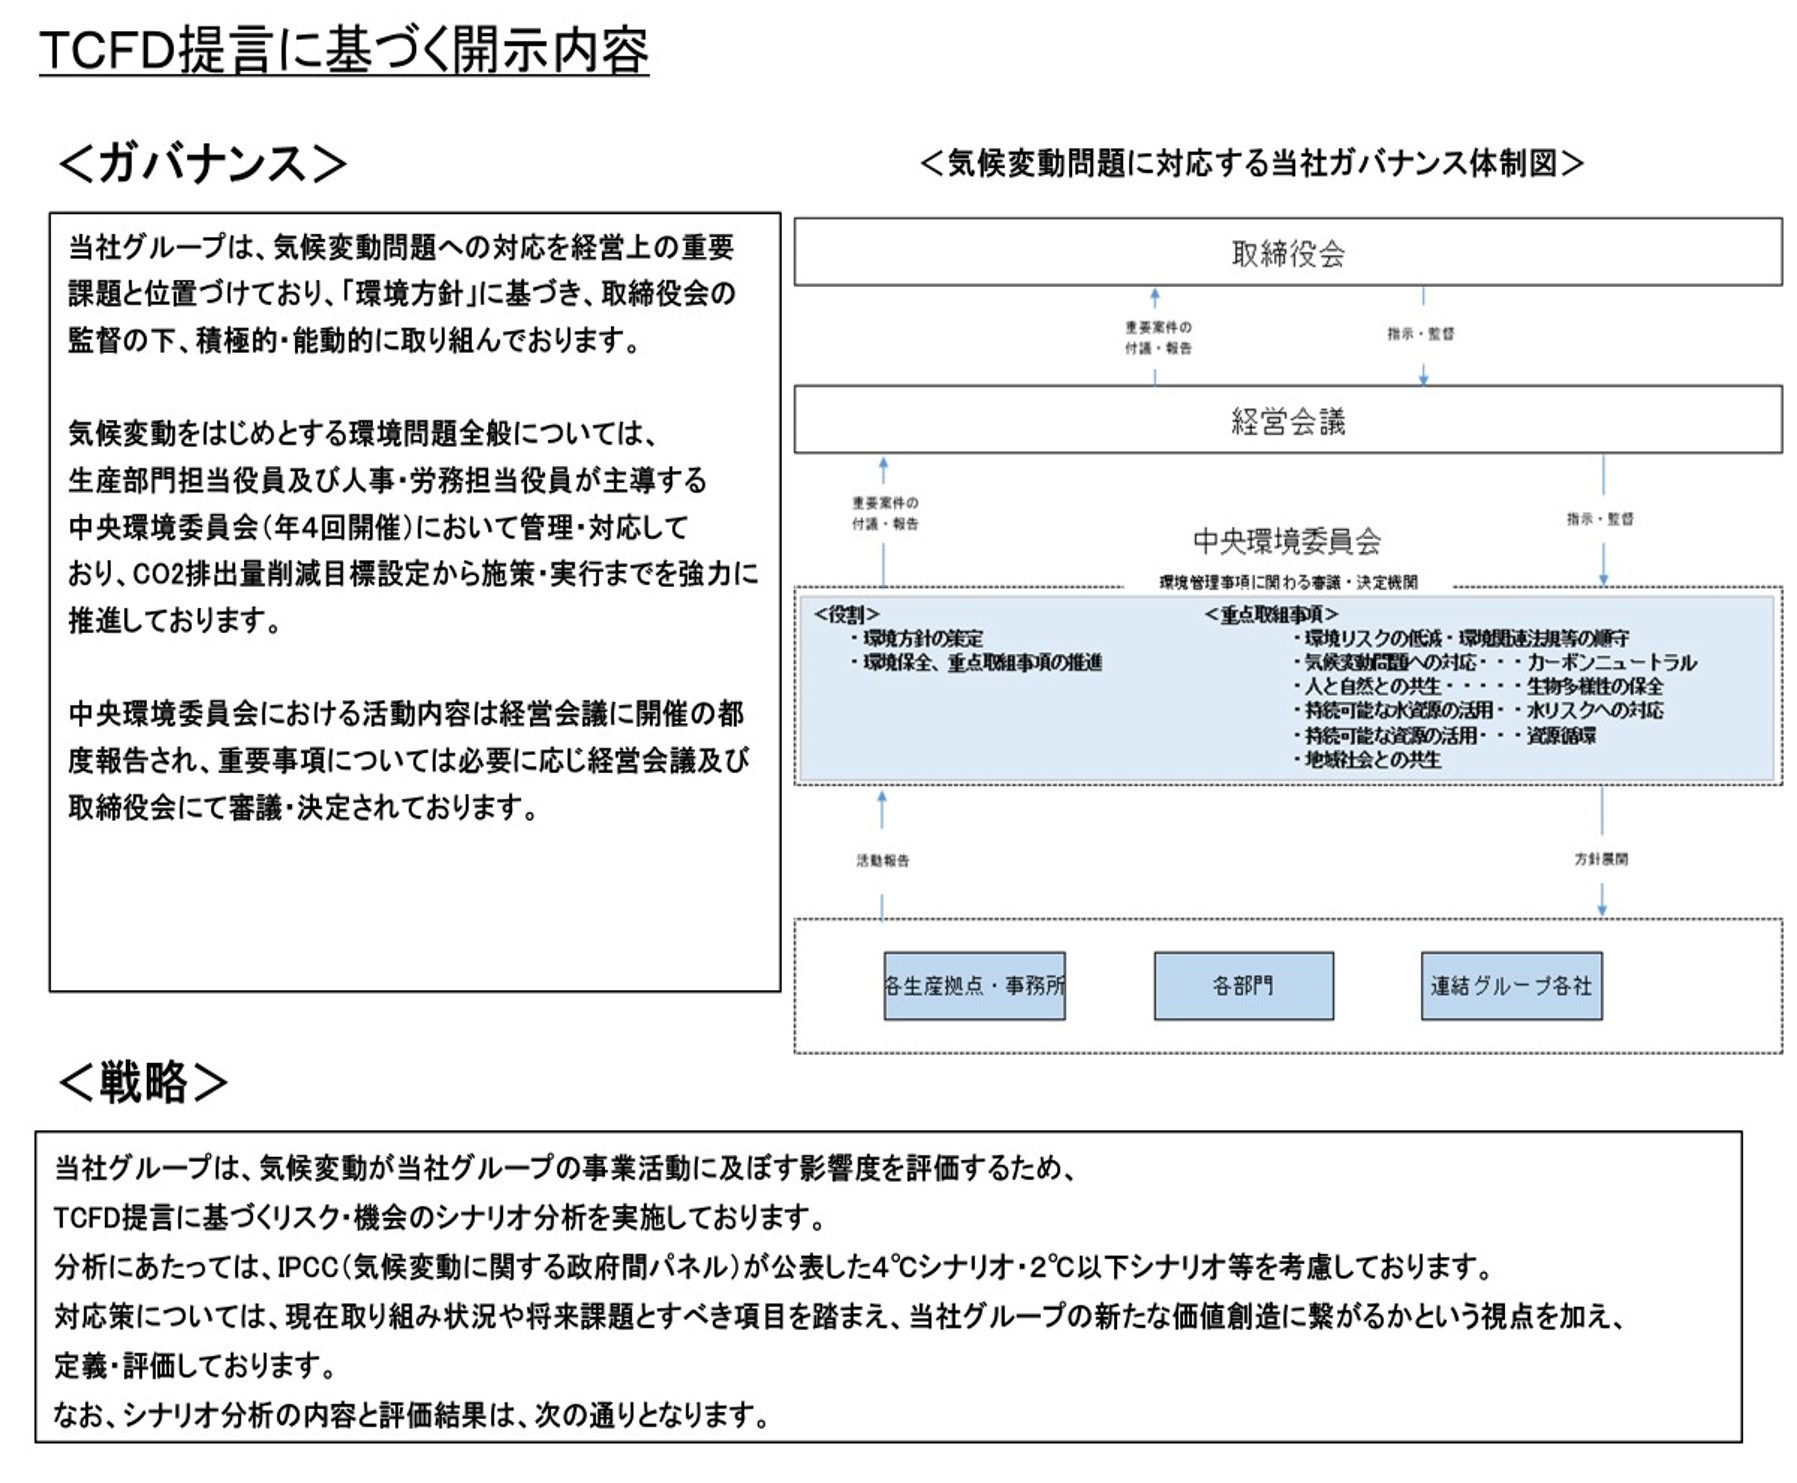Select the 連結グループ各社 box
The width and height of the screenshot is (1797, 1483).
coord(1511,986)
